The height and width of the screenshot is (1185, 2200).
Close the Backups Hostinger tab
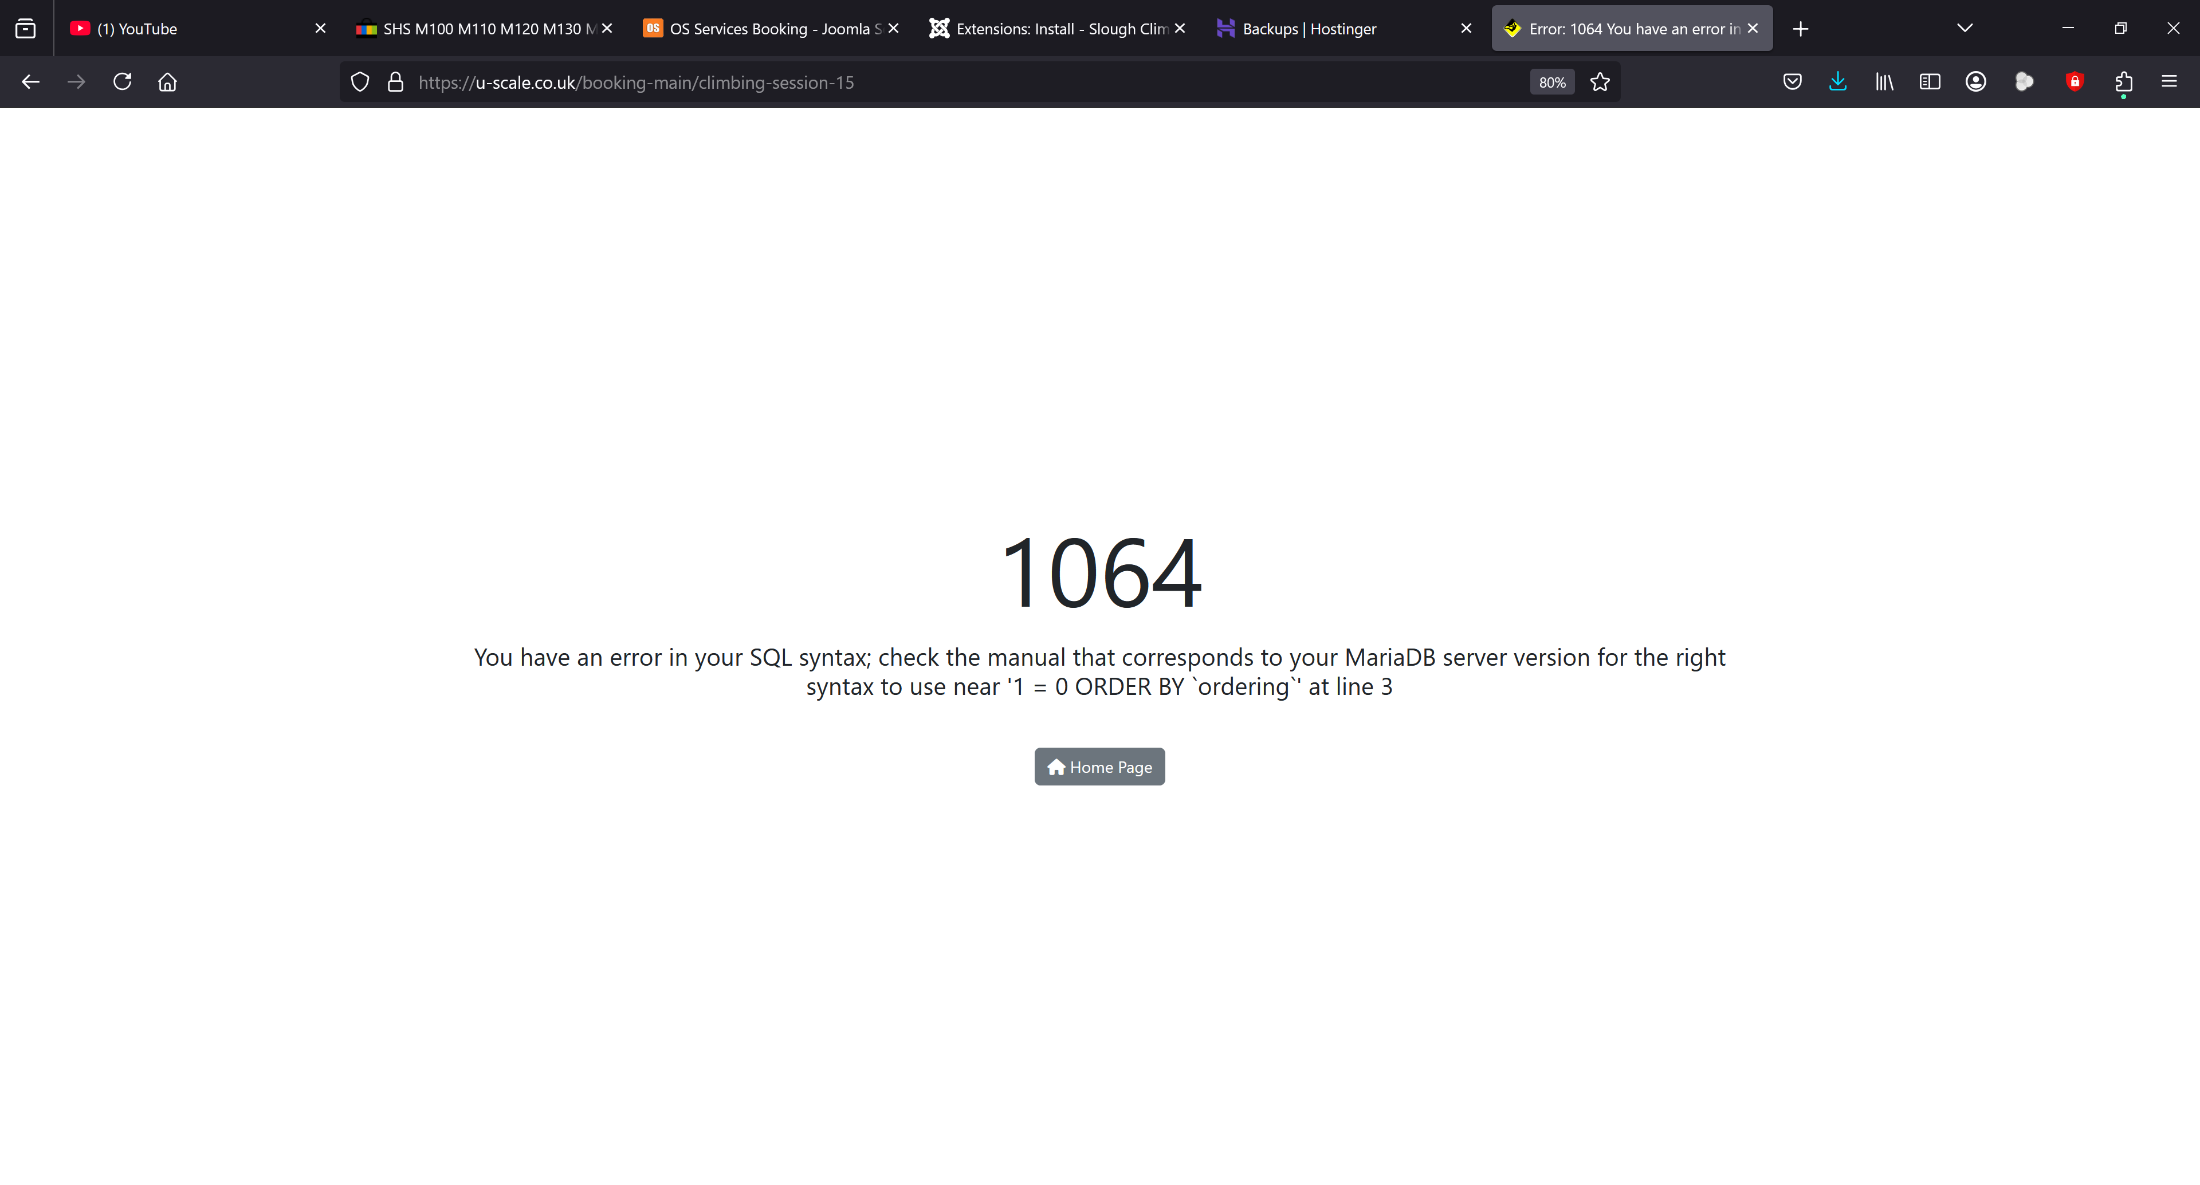point(1466,29)
